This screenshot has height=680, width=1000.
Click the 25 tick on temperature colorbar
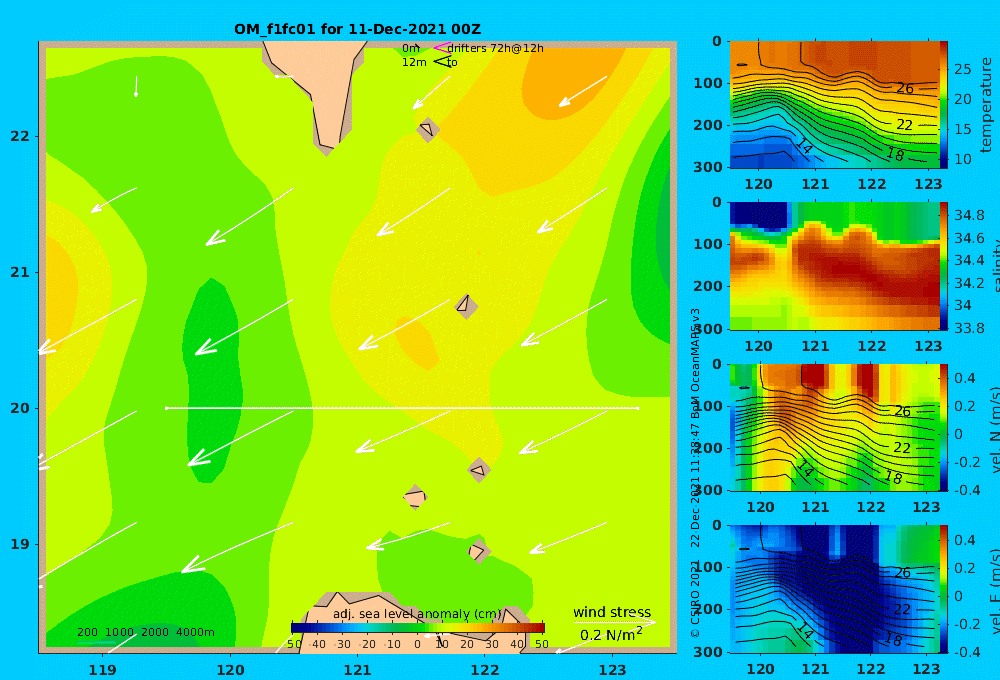(x=962, y=69)
